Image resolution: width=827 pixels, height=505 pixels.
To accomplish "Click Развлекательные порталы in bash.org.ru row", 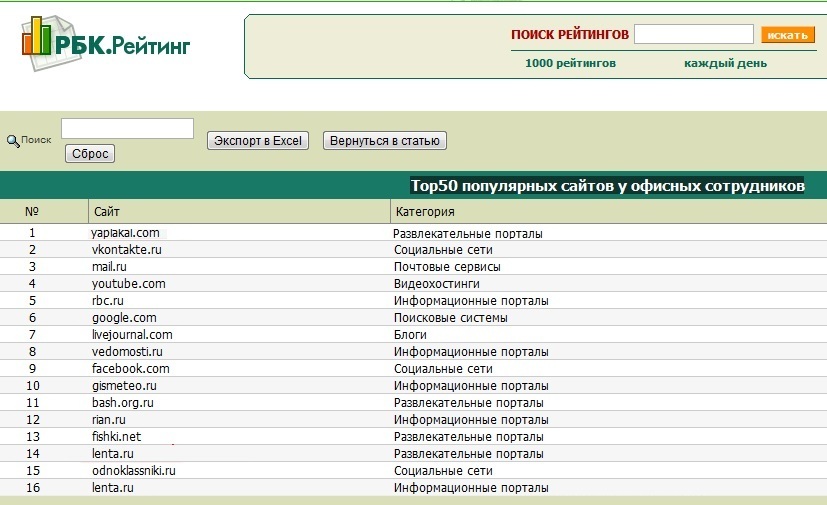I will coord(468,403).
